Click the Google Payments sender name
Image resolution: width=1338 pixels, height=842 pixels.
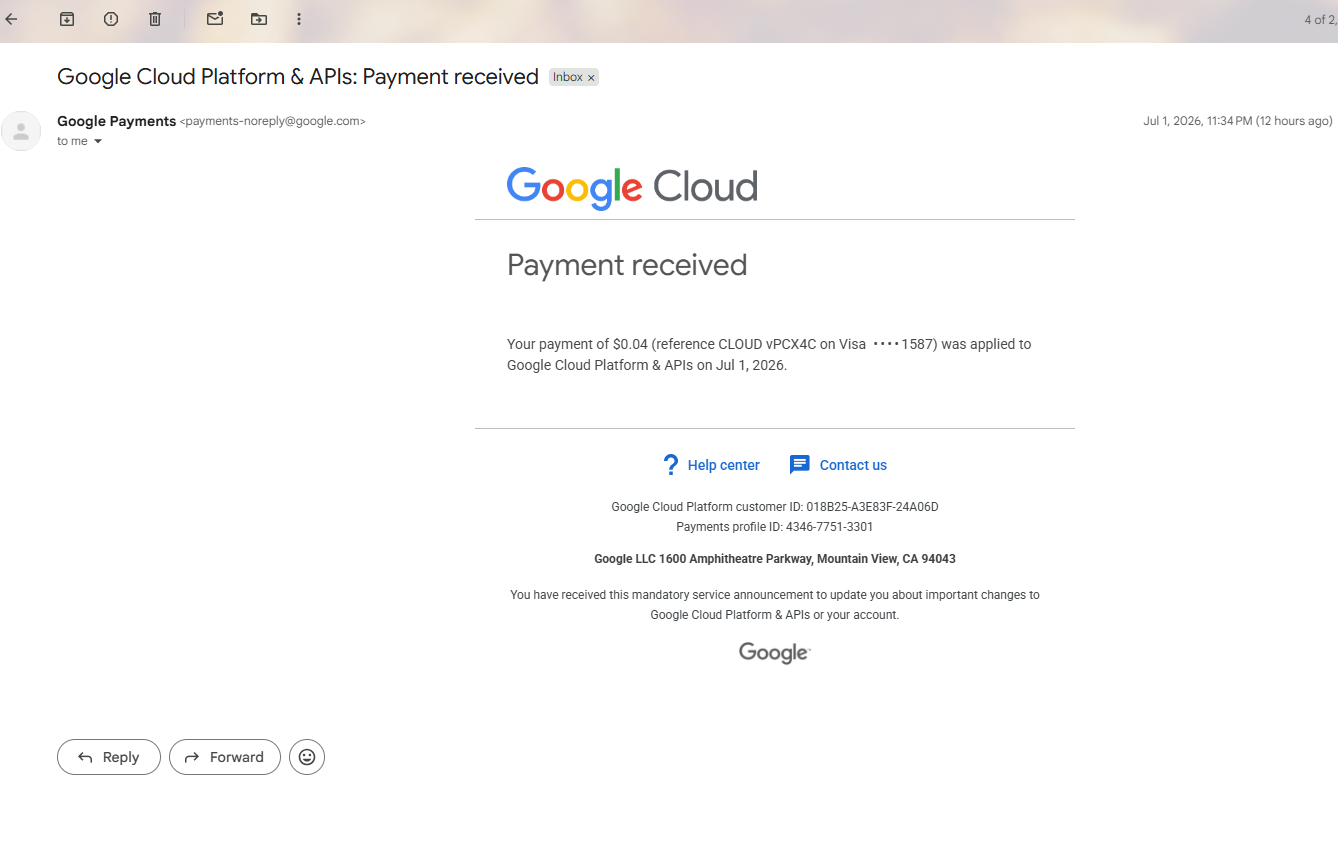coord(116,121)
